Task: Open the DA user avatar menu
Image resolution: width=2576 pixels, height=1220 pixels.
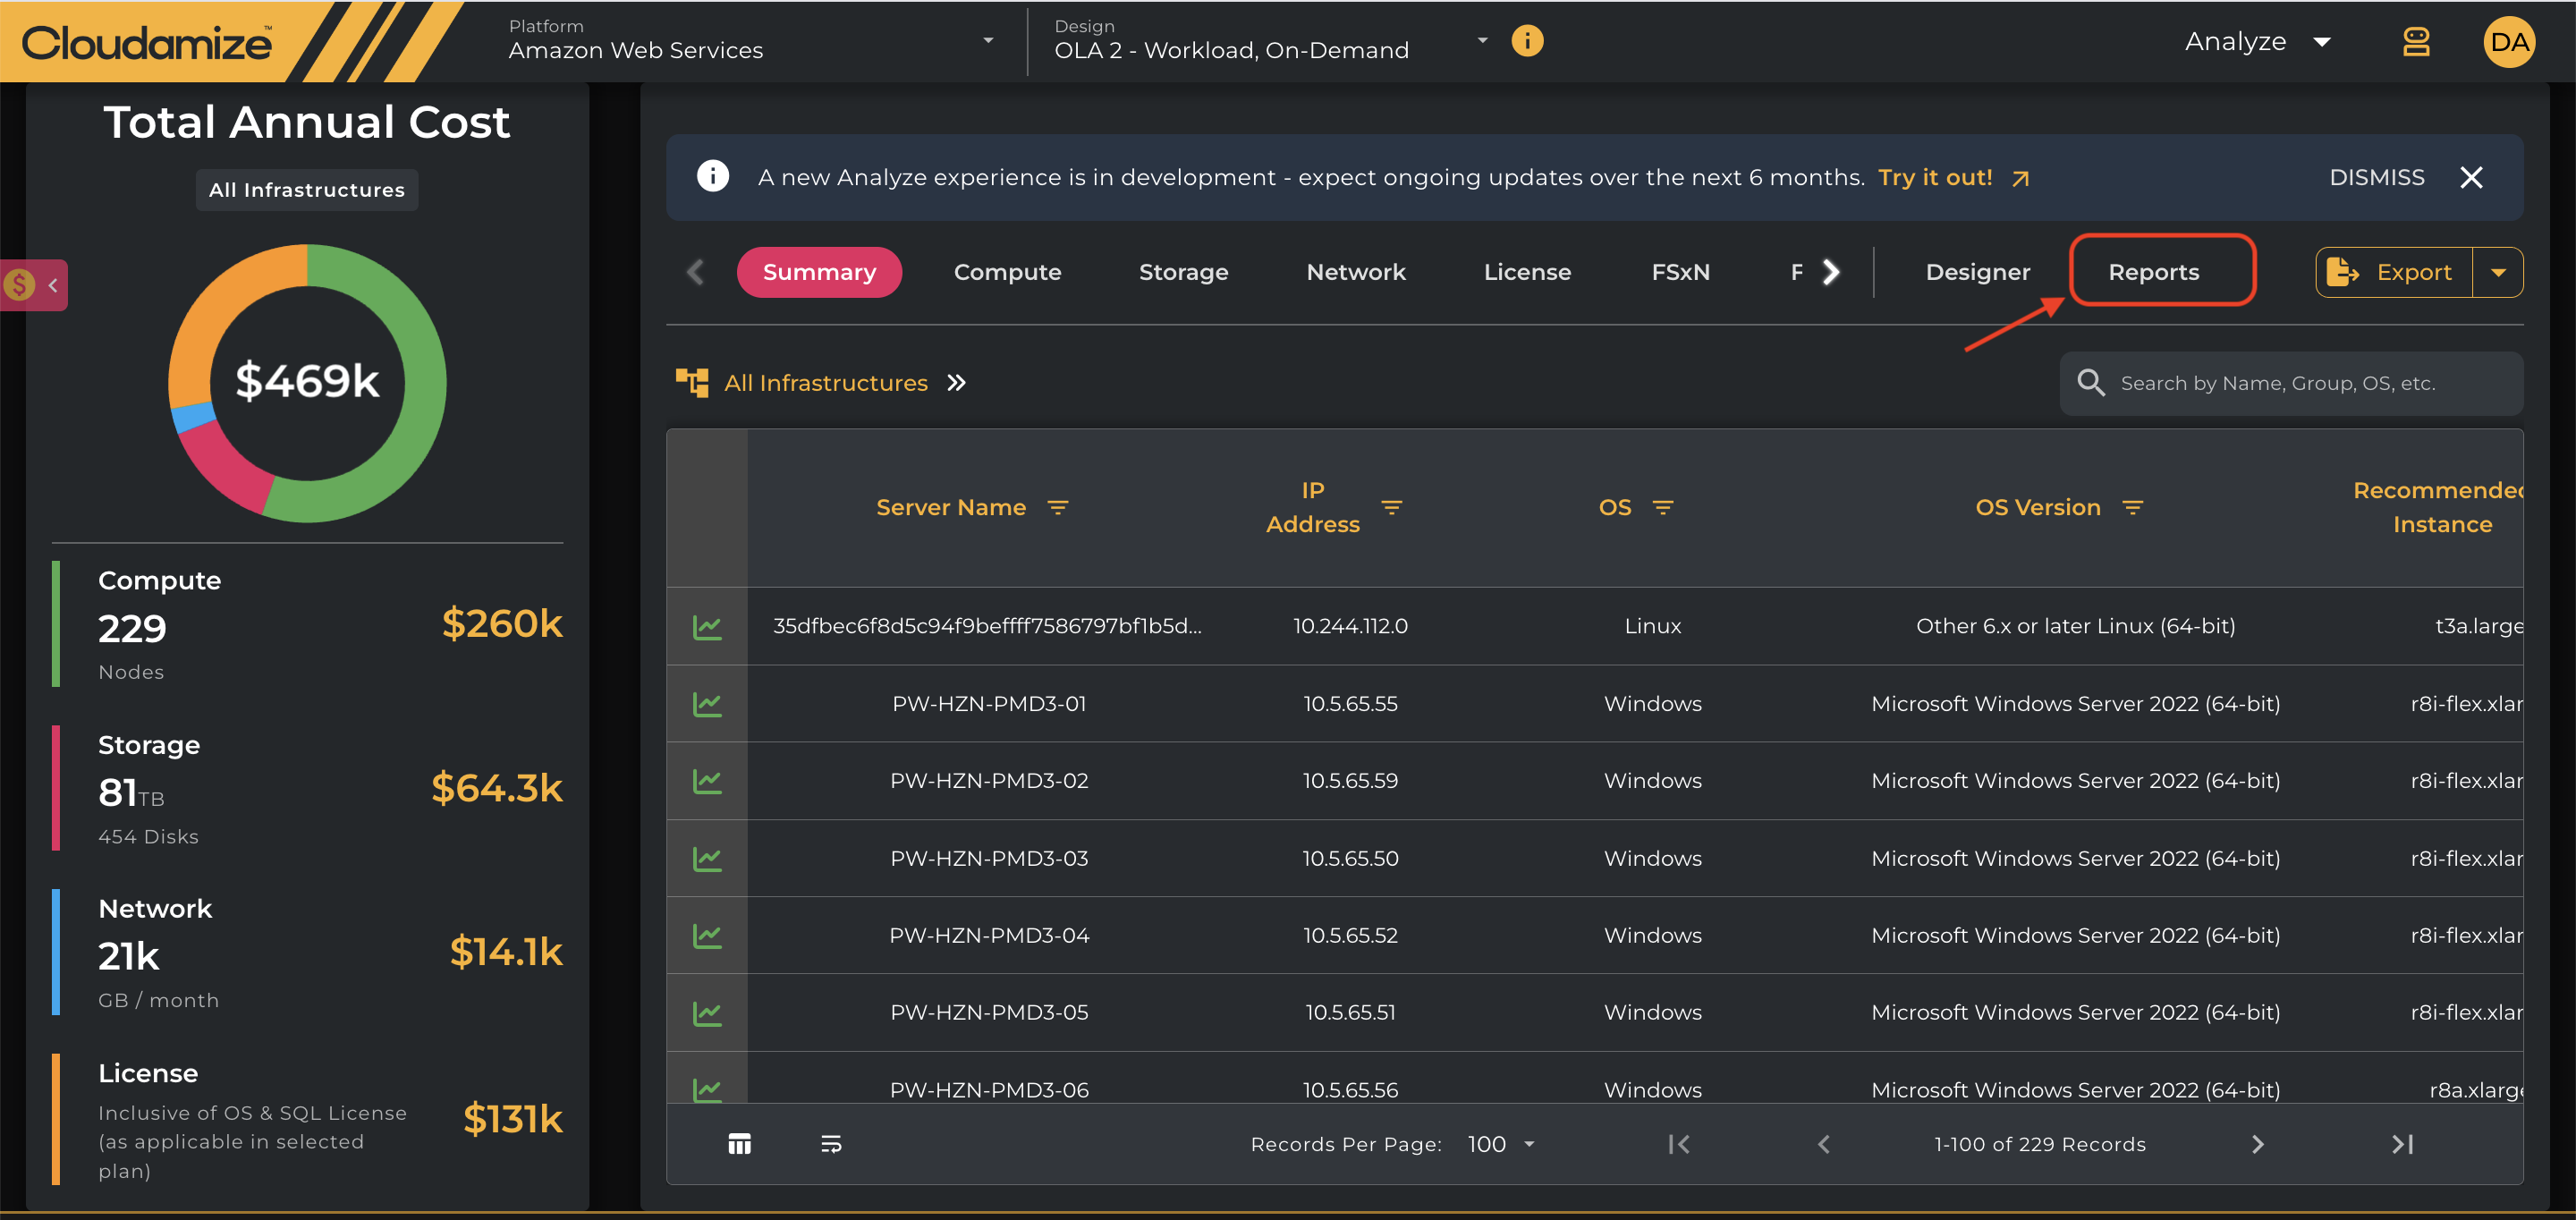Action: point(2509,42)
